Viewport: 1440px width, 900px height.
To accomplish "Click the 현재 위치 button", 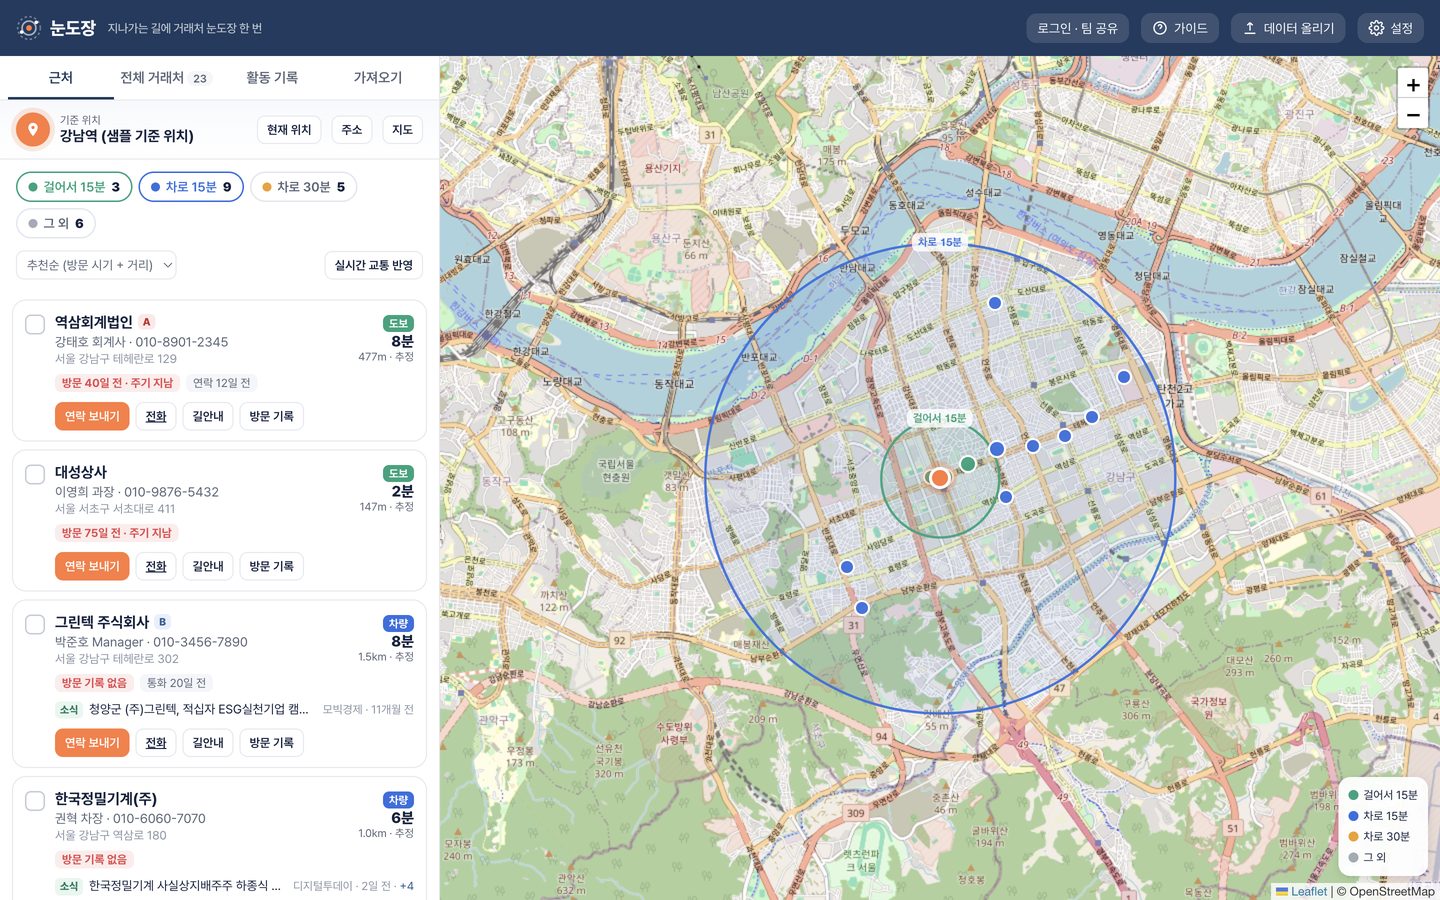I will 289,130.
